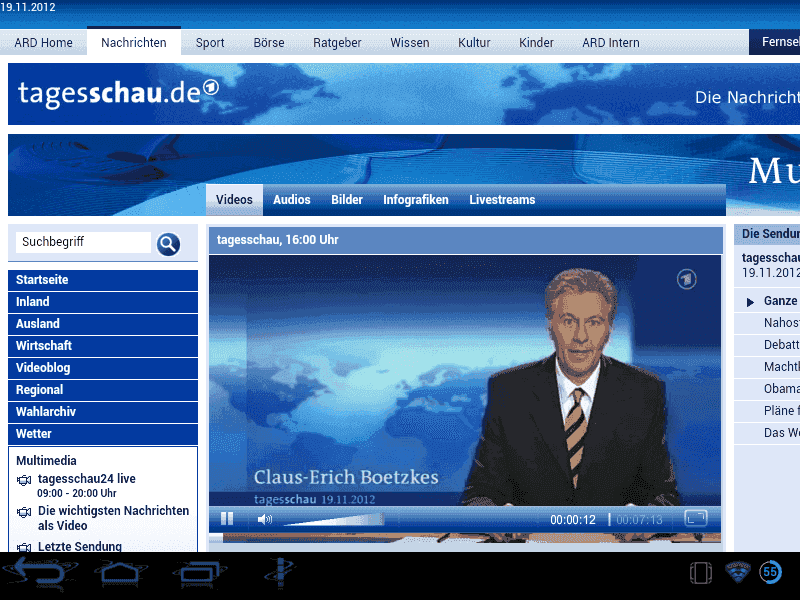This screenshot has width=800, height=600.
Task: Open the Wi-Fi status indicator
Action: coord(738,572)
